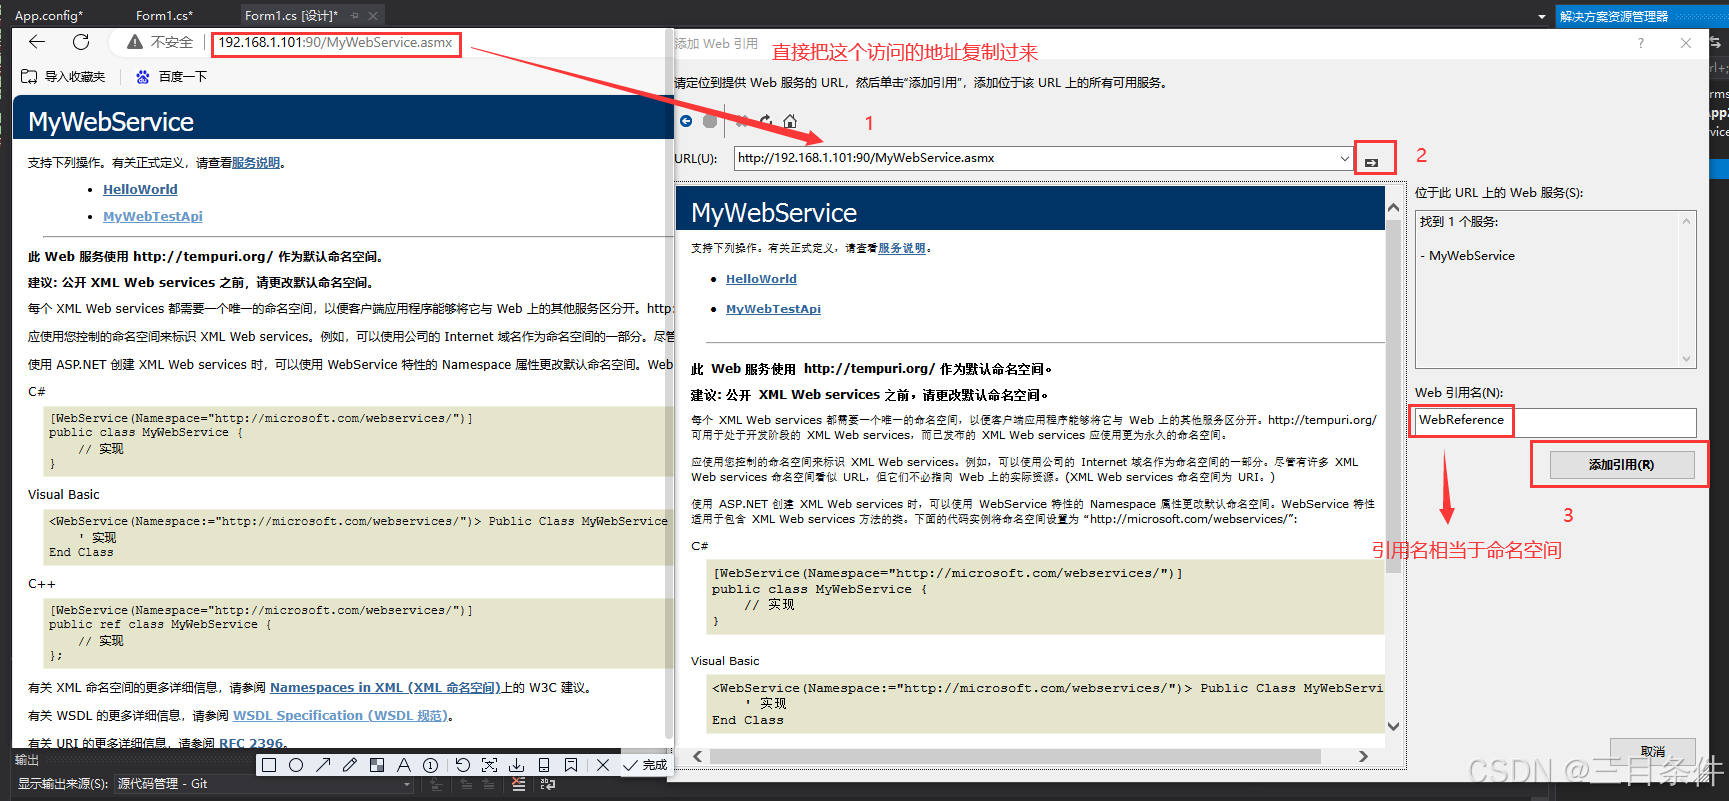Click MyWebTestApi link in the browser page
Screen dimensions: 1729x801
[153, 217]
